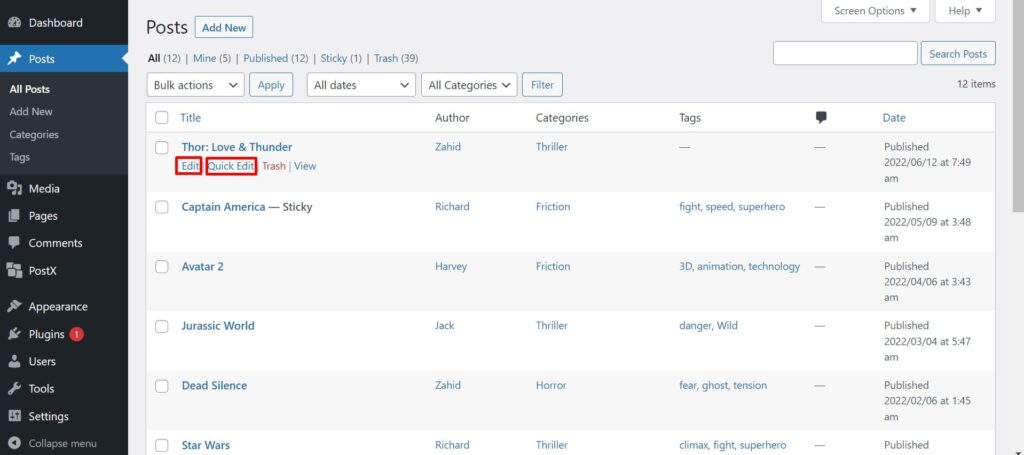Image resolution: width=1024 pixels, height=455 pixels.
Task: Click the Pages icon in sidebar
Action: pyautogui.click(x=14, y=216)
